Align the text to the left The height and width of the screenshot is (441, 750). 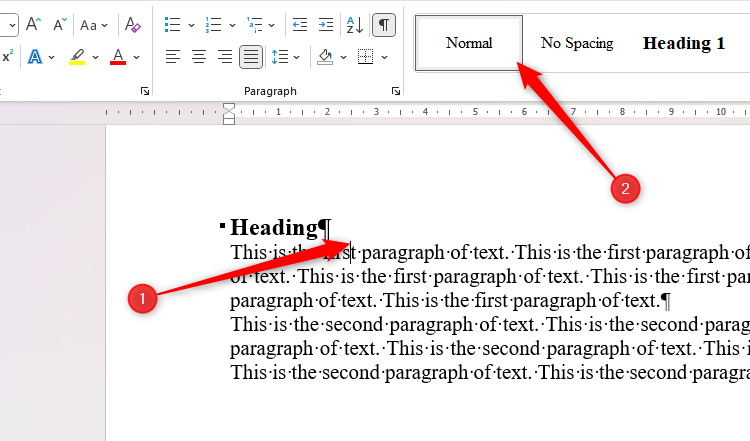[x=173, y=57]
